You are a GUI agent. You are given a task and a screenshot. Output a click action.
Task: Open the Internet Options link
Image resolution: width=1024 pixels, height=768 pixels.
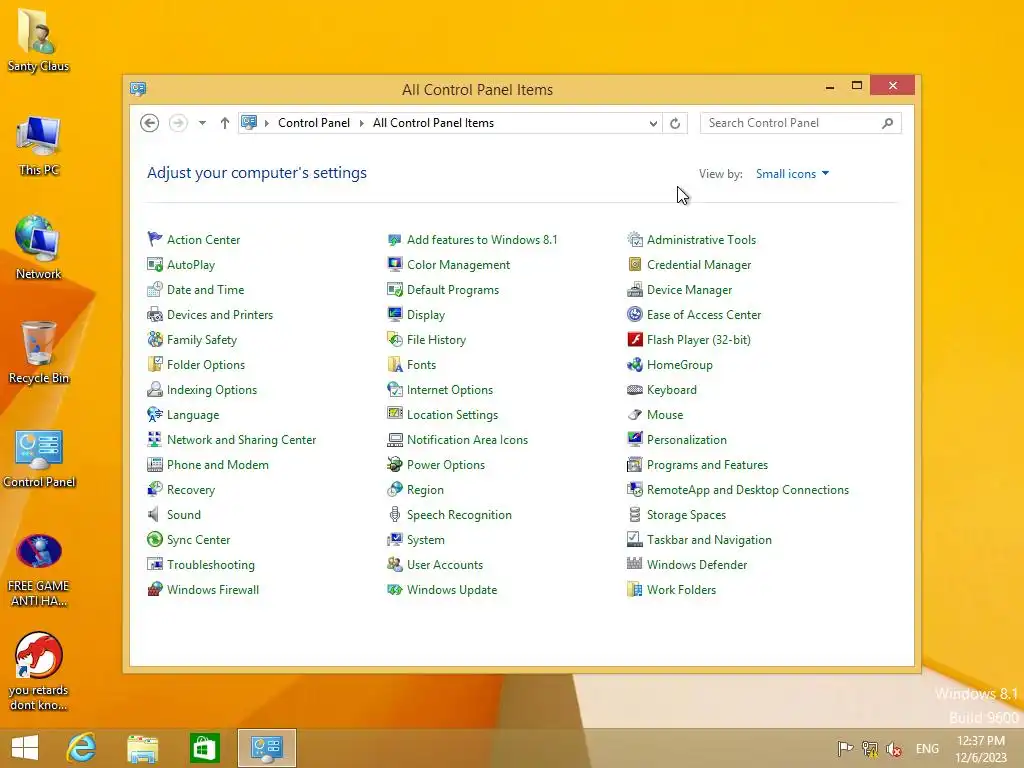449,390
